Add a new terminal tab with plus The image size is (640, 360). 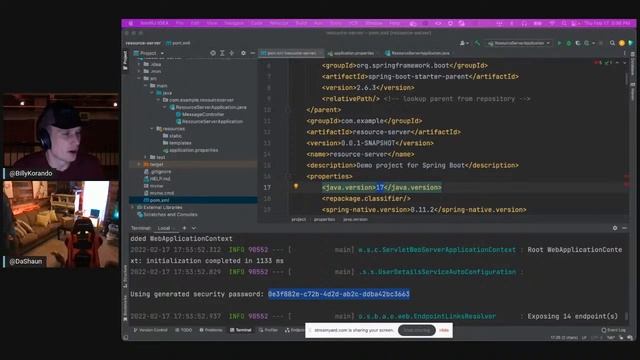tap(184, 228)
